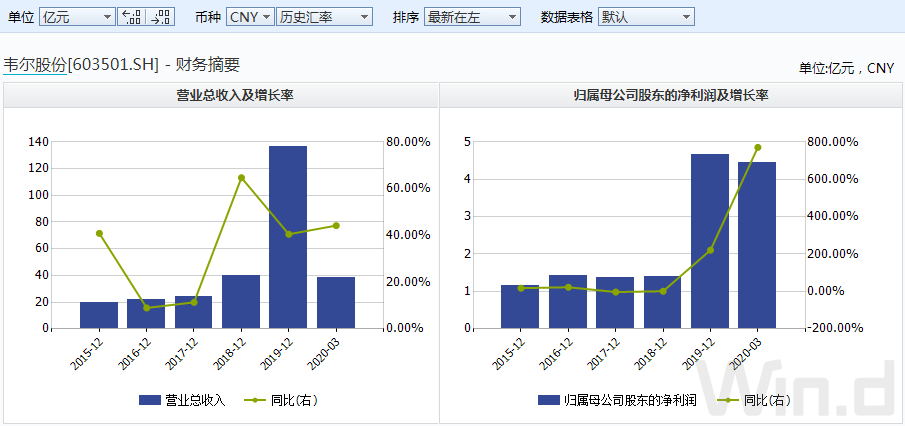Open the 韦尔股份 stock link
This screenshot has width=905, height=426.
pos(35,65)
